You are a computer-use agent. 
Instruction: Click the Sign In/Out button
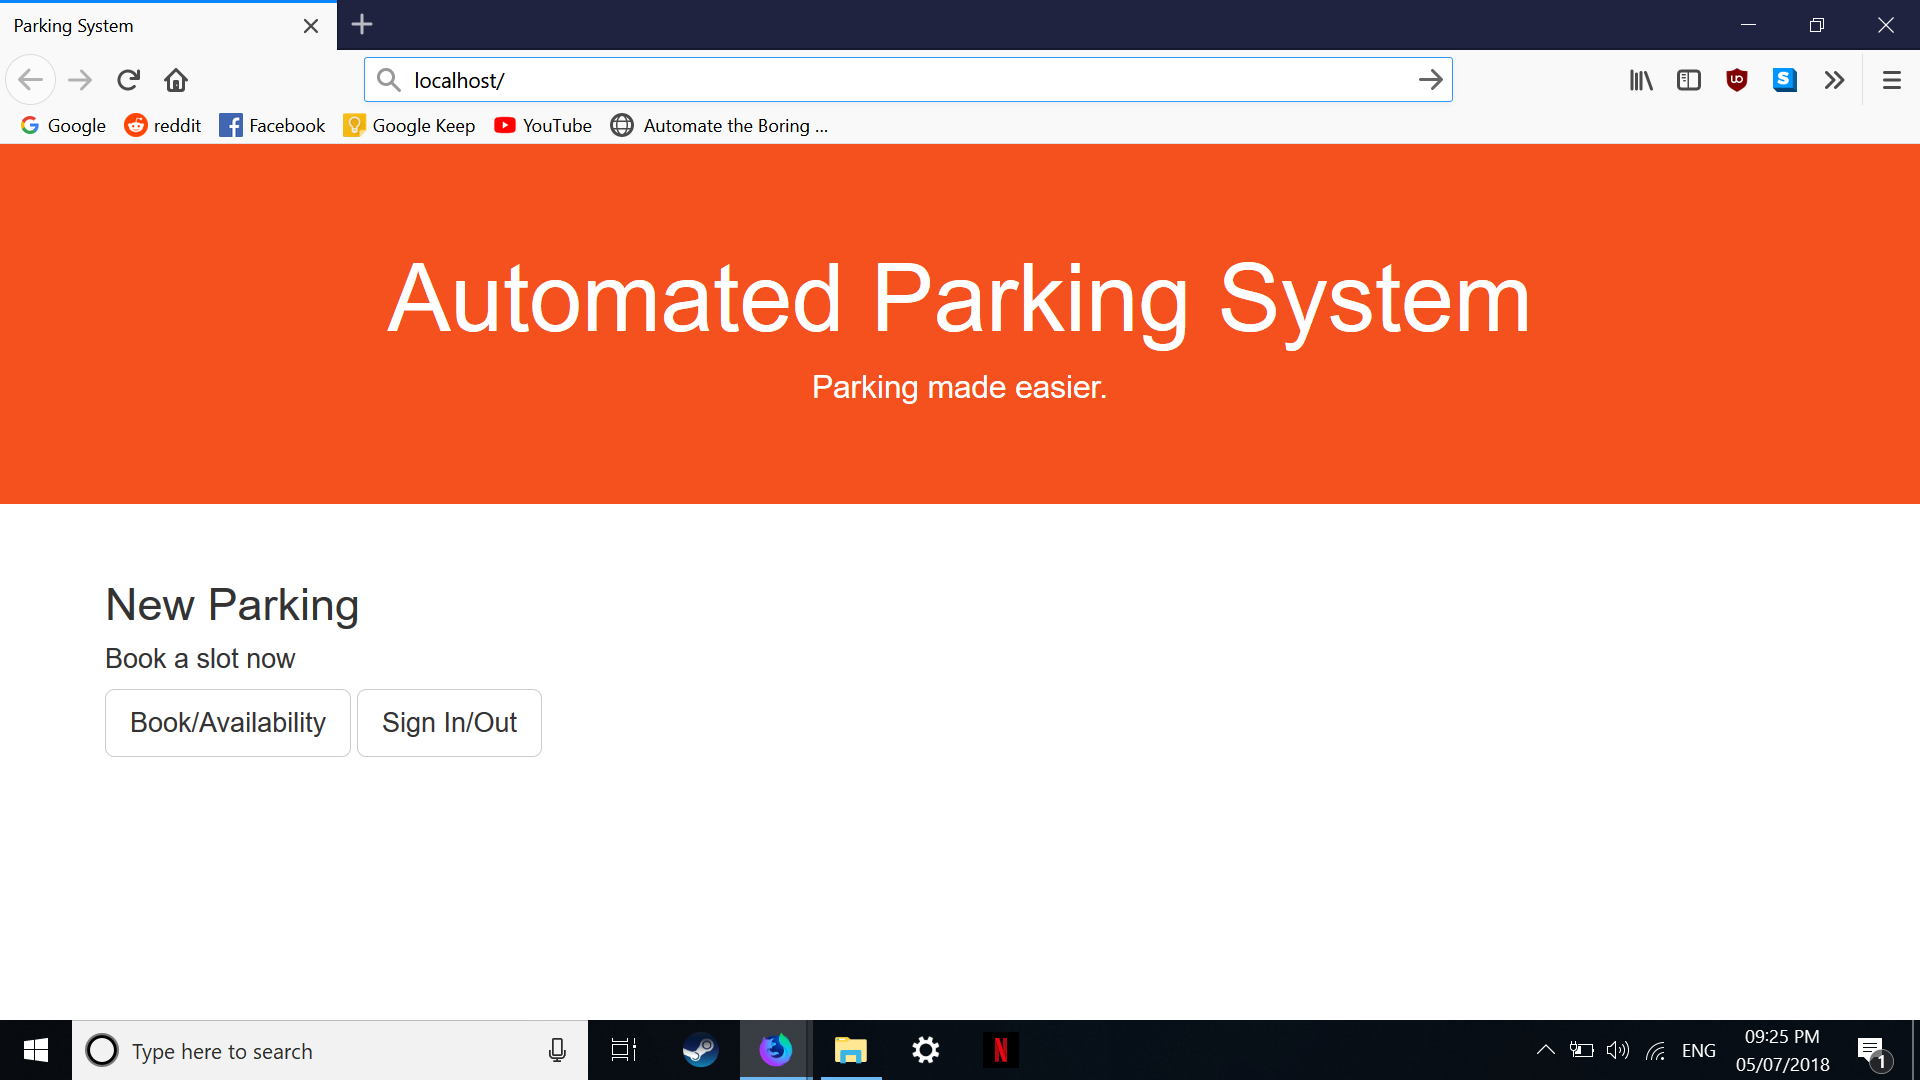coord(450,723)
